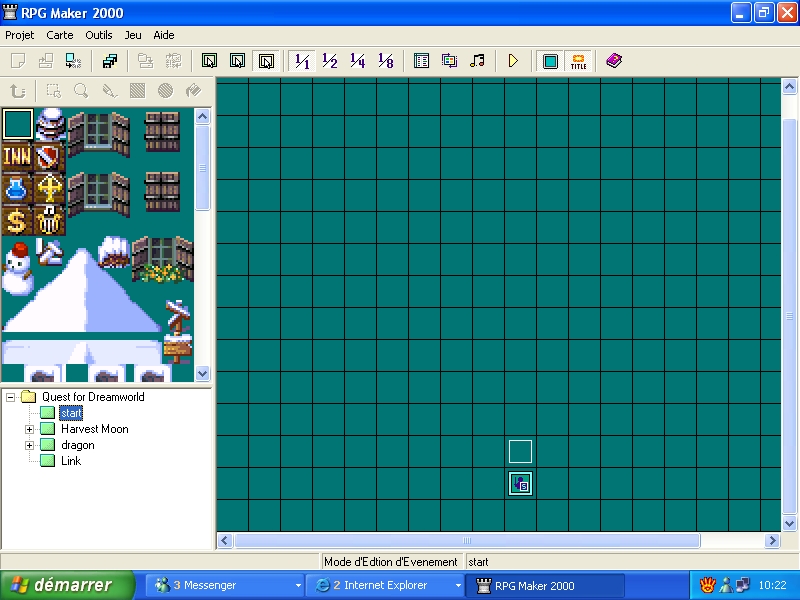Click the white event cursor square
800x600 pixels.
coord(520,452)
